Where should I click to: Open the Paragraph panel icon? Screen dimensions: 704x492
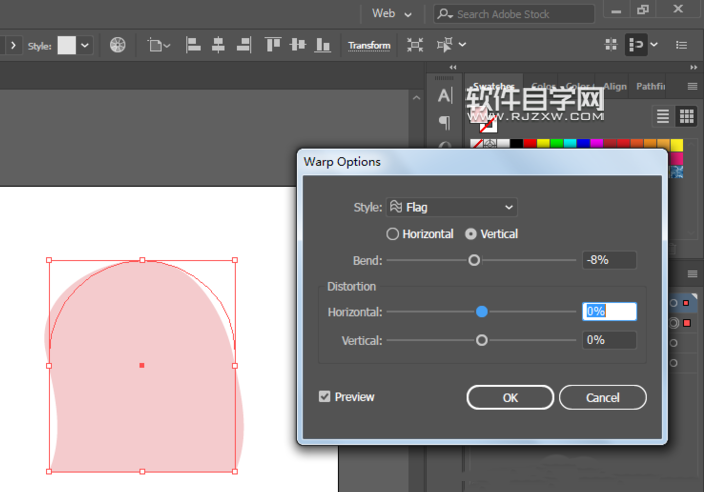[445, 123]
